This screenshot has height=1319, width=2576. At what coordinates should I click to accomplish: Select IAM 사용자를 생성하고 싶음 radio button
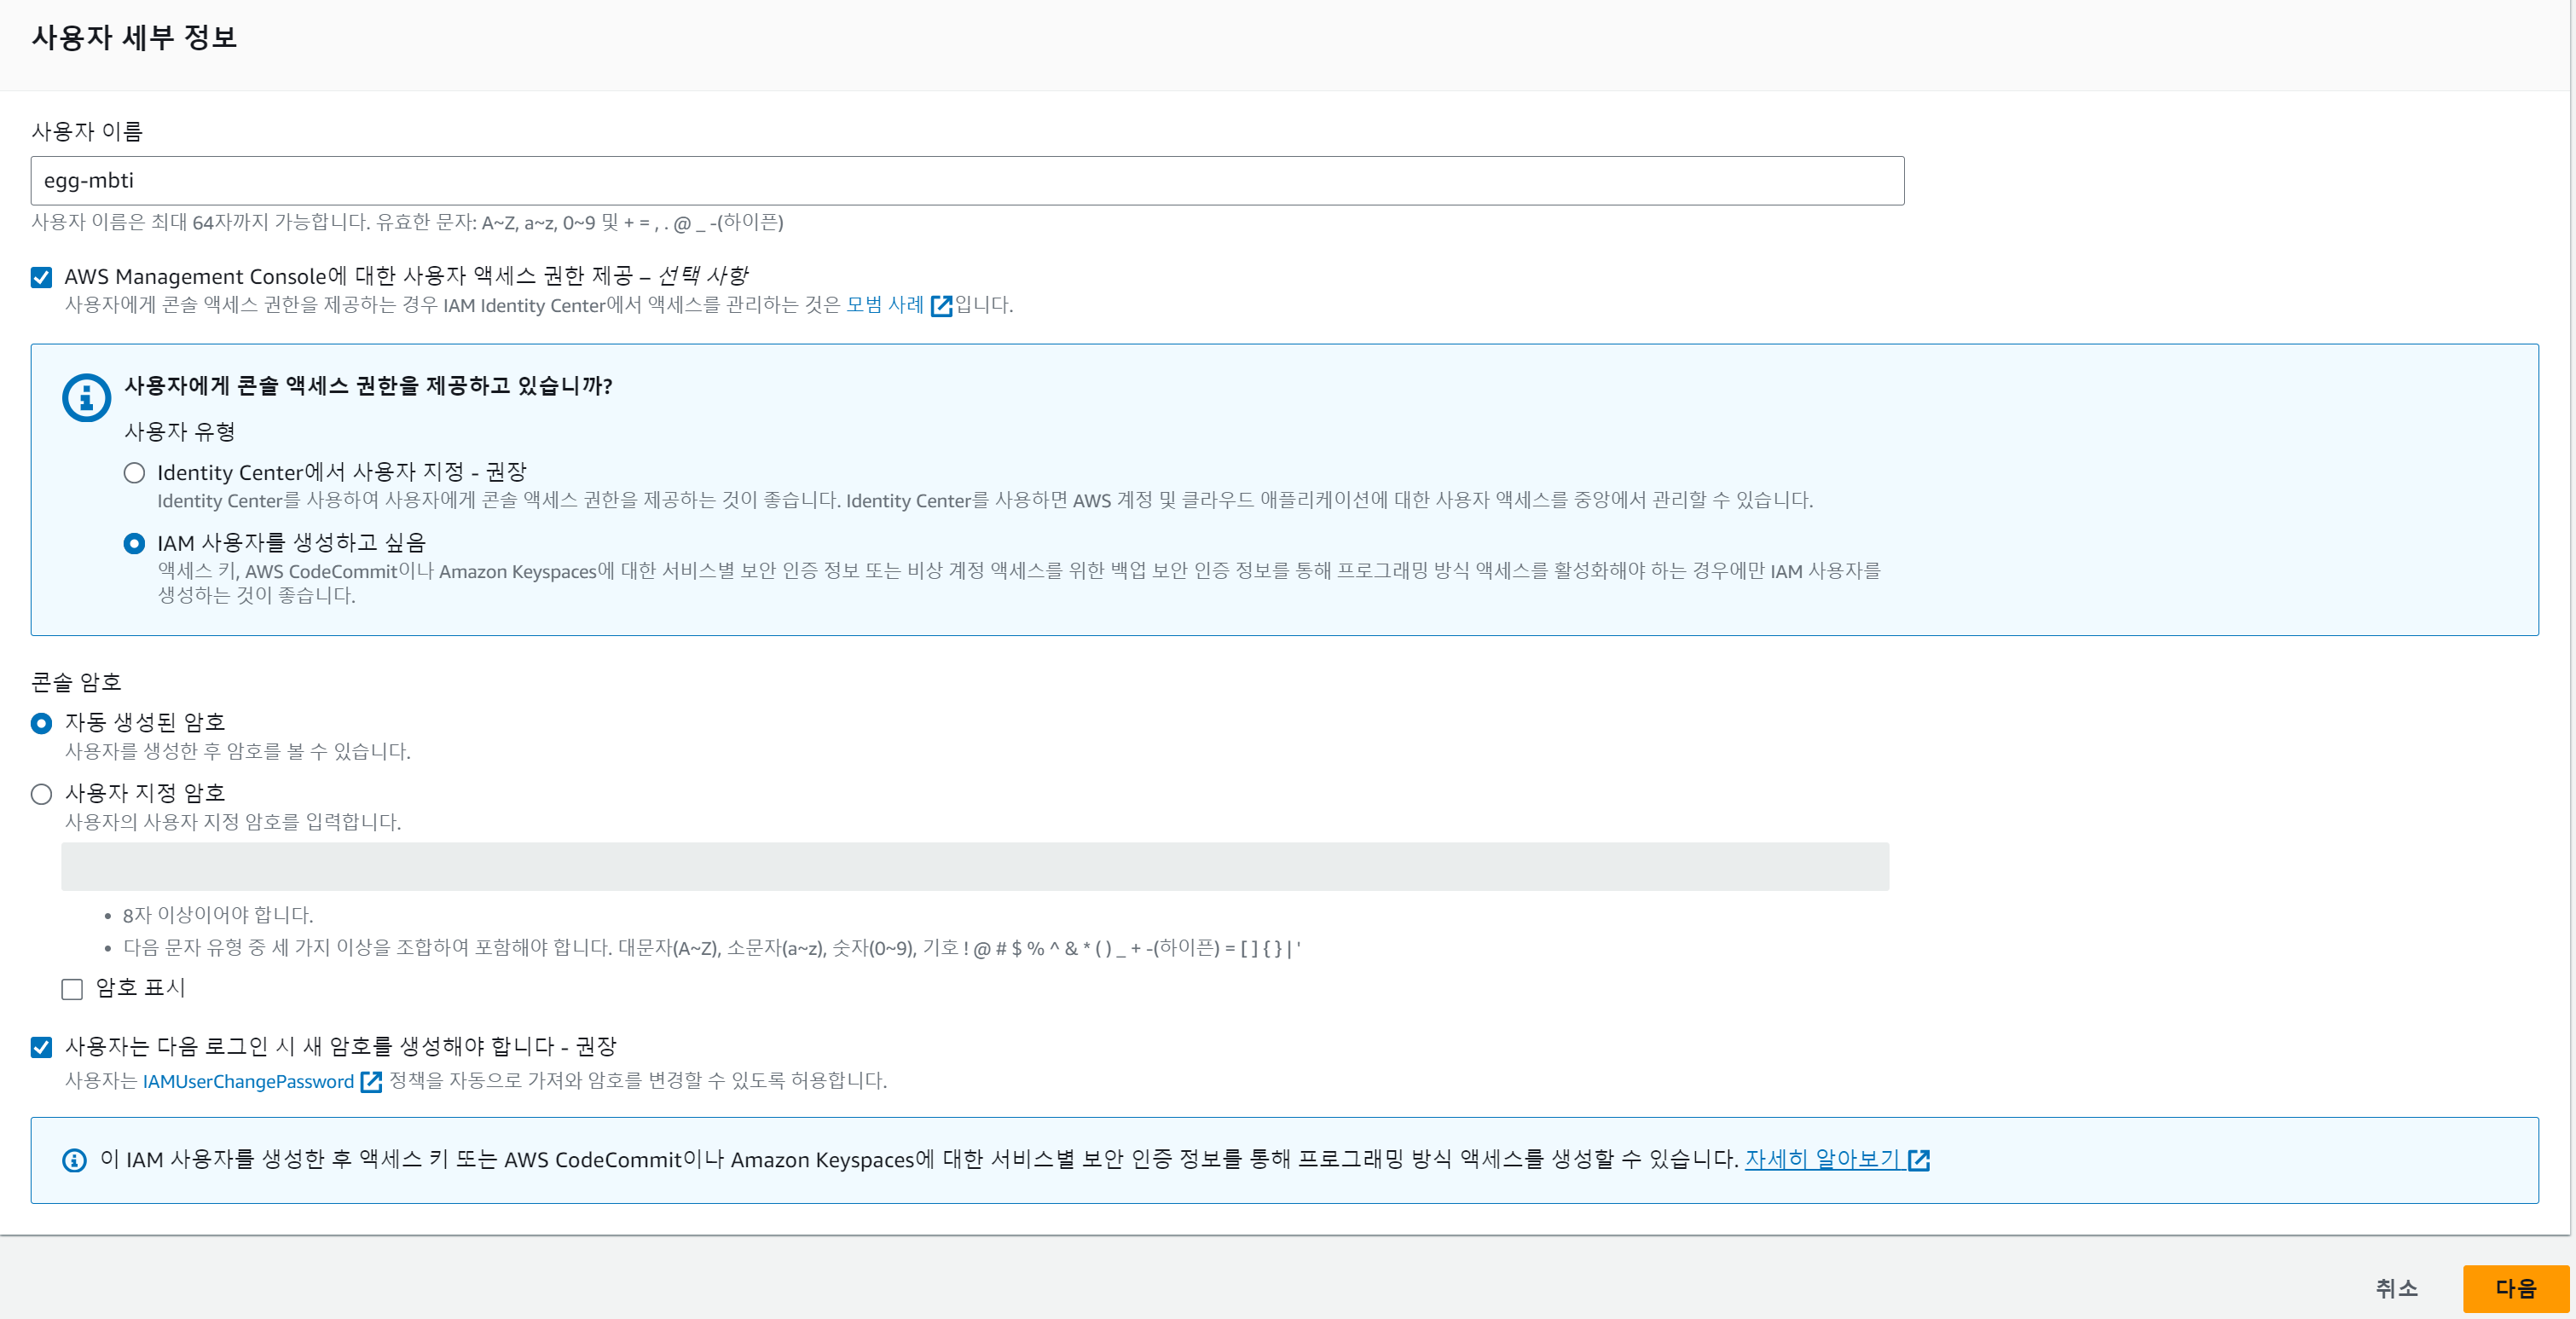pyautogui.click(x=134, y=543)
